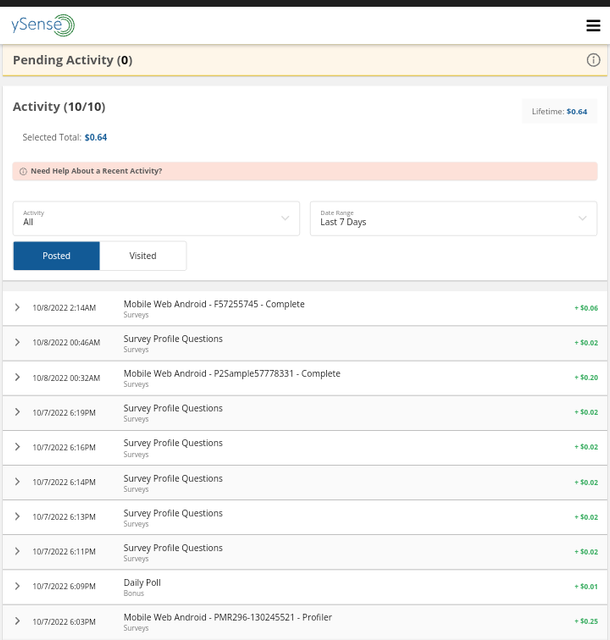610x640 pixels.
Task: Switch to the Posted tab
Action: pyautogui.click(x=57, y=256)
